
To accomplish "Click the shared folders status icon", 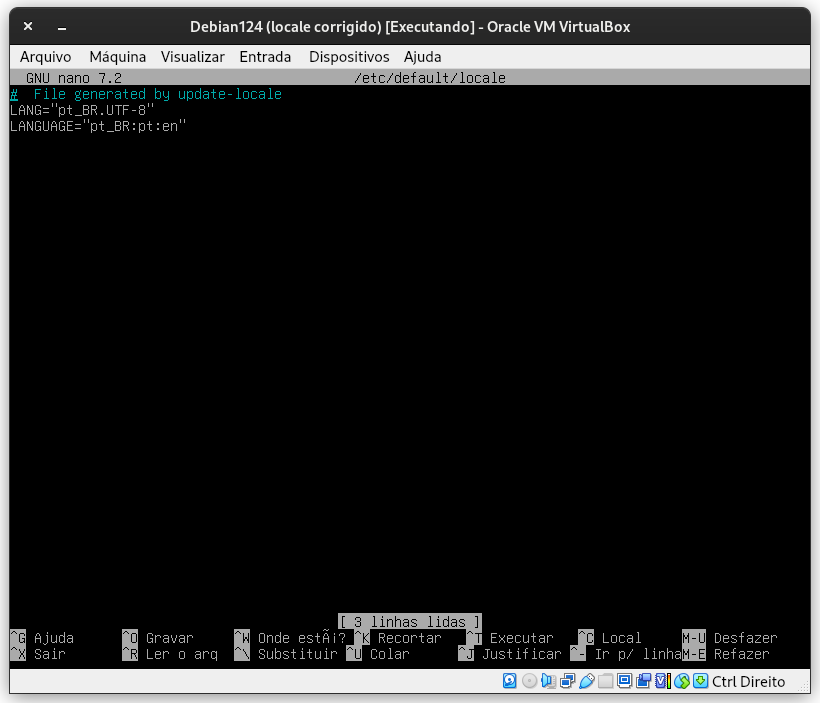I will [x=606, y=681].
